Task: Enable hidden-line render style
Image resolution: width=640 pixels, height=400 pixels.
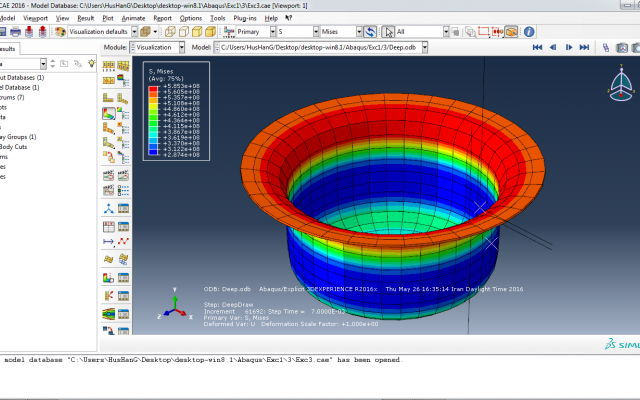Action: click(x=184, y=31)
